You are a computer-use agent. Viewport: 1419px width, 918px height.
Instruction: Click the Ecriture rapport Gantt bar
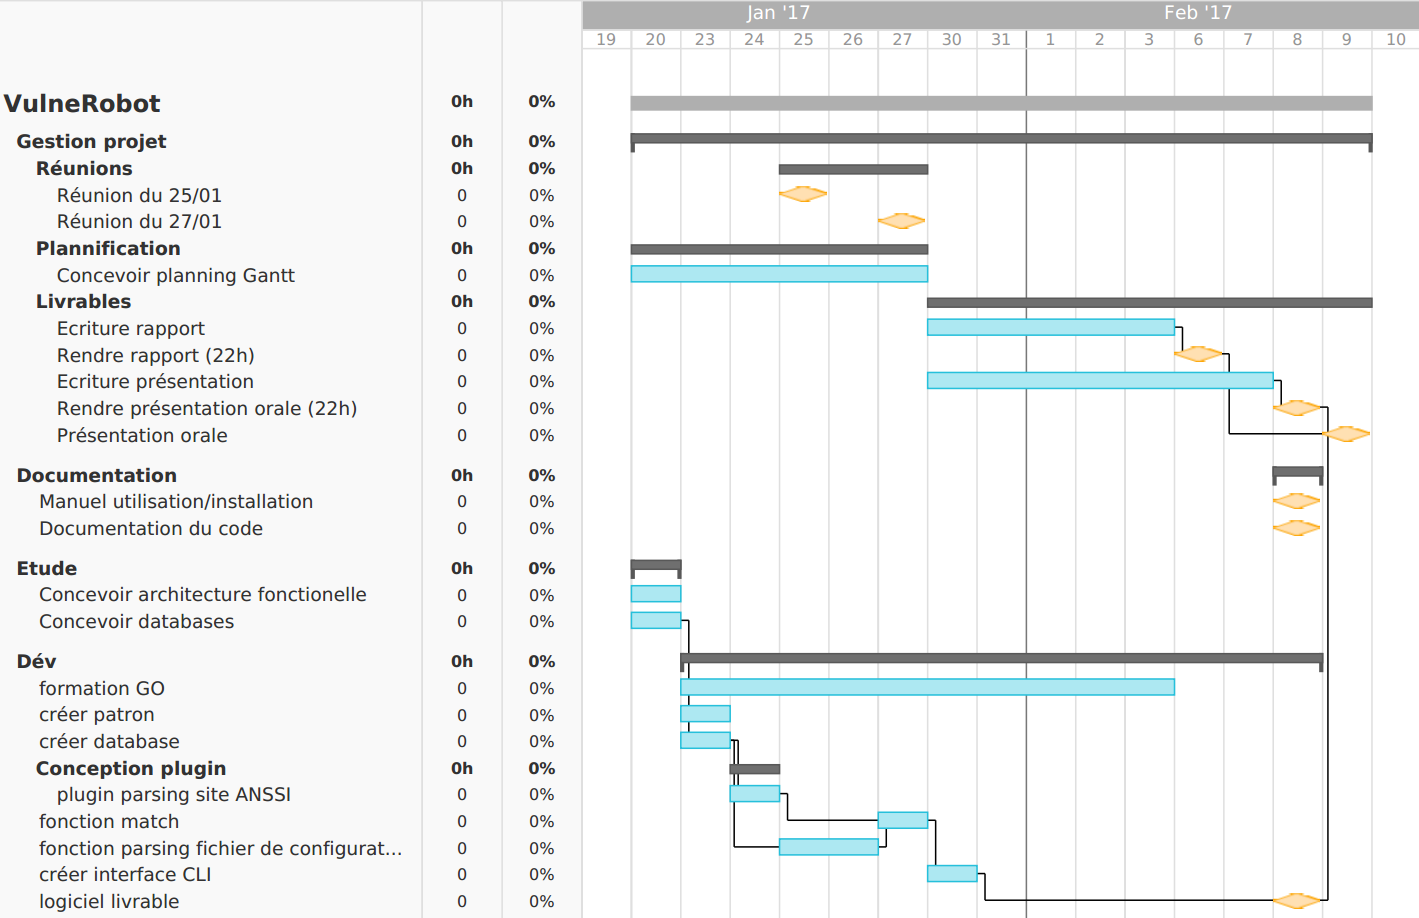click(1051, 327)
